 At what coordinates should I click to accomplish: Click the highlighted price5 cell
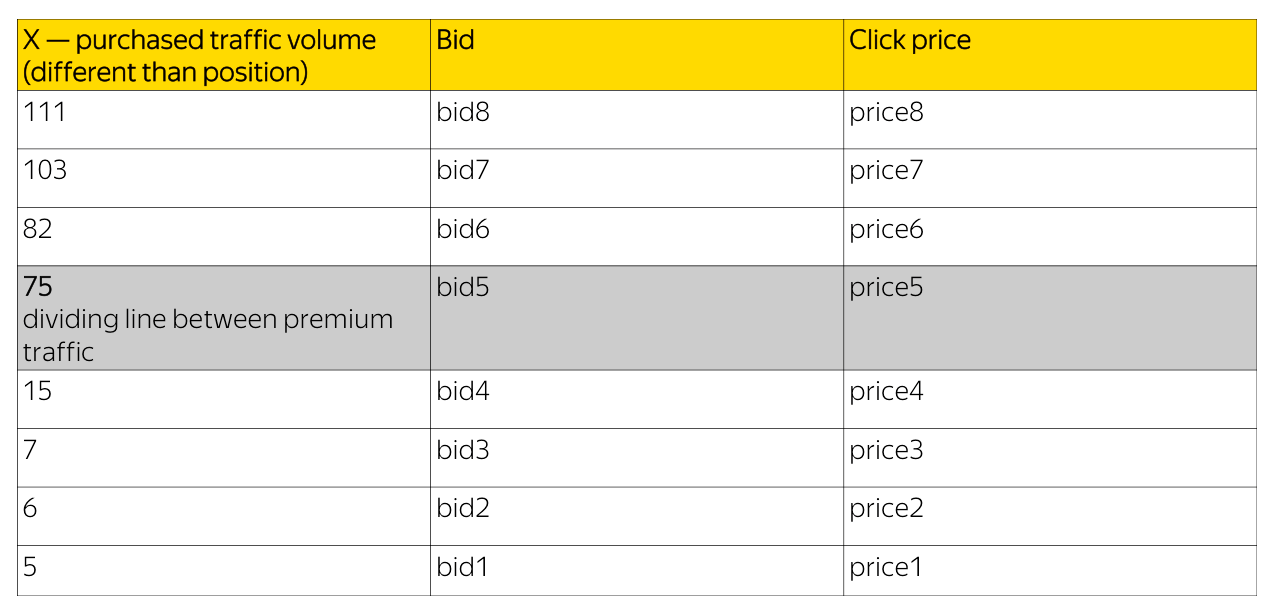886,288
